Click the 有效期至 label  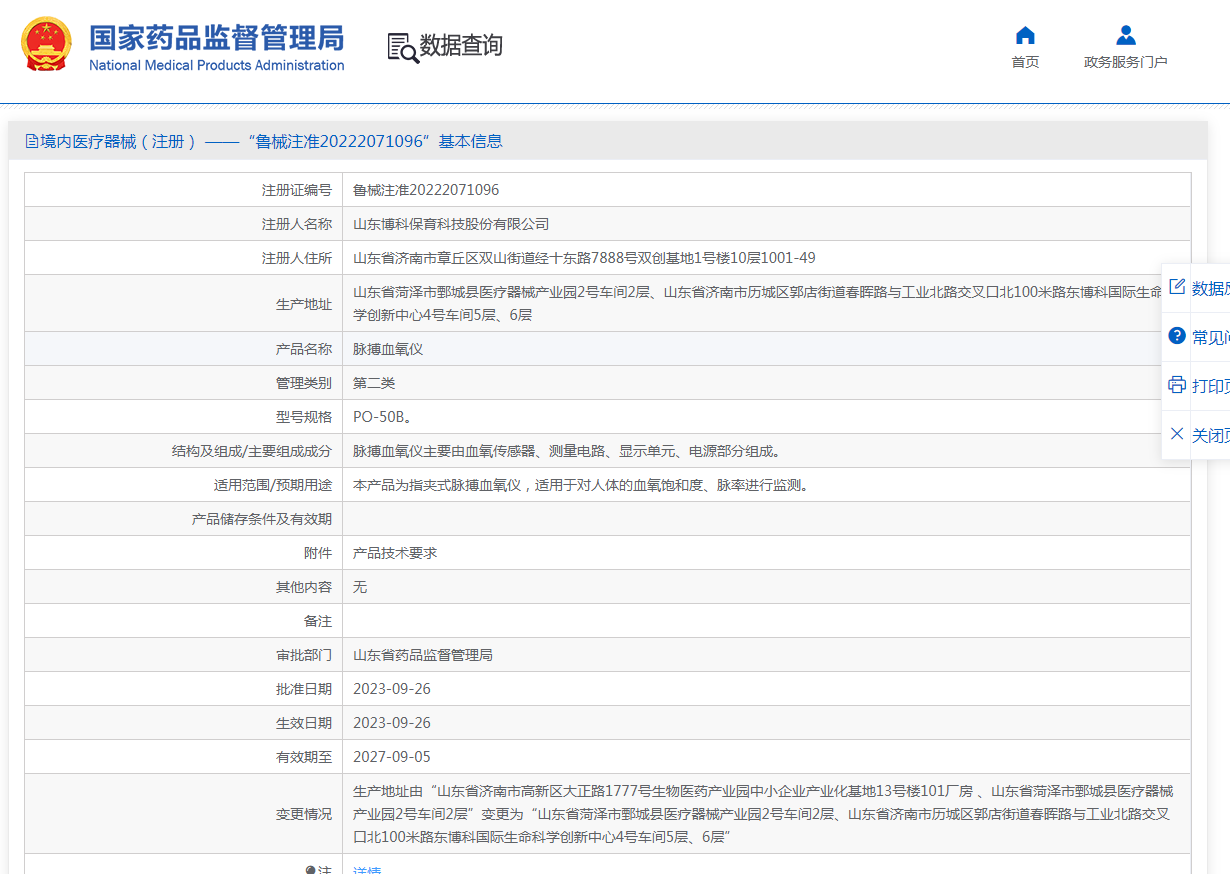pyautogui.click(x=304, y=757)
